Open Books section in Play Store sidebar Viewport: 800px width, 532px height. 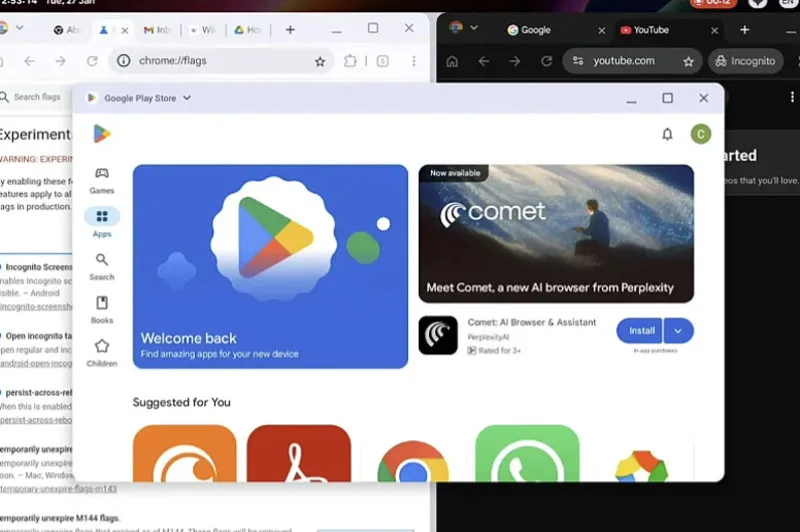pyautogui.click(x=102, y=310)
